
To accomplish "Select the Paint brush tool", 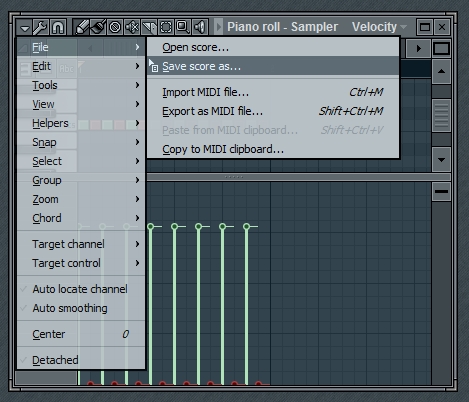I will pyautogui.click(x=98, y=27).
